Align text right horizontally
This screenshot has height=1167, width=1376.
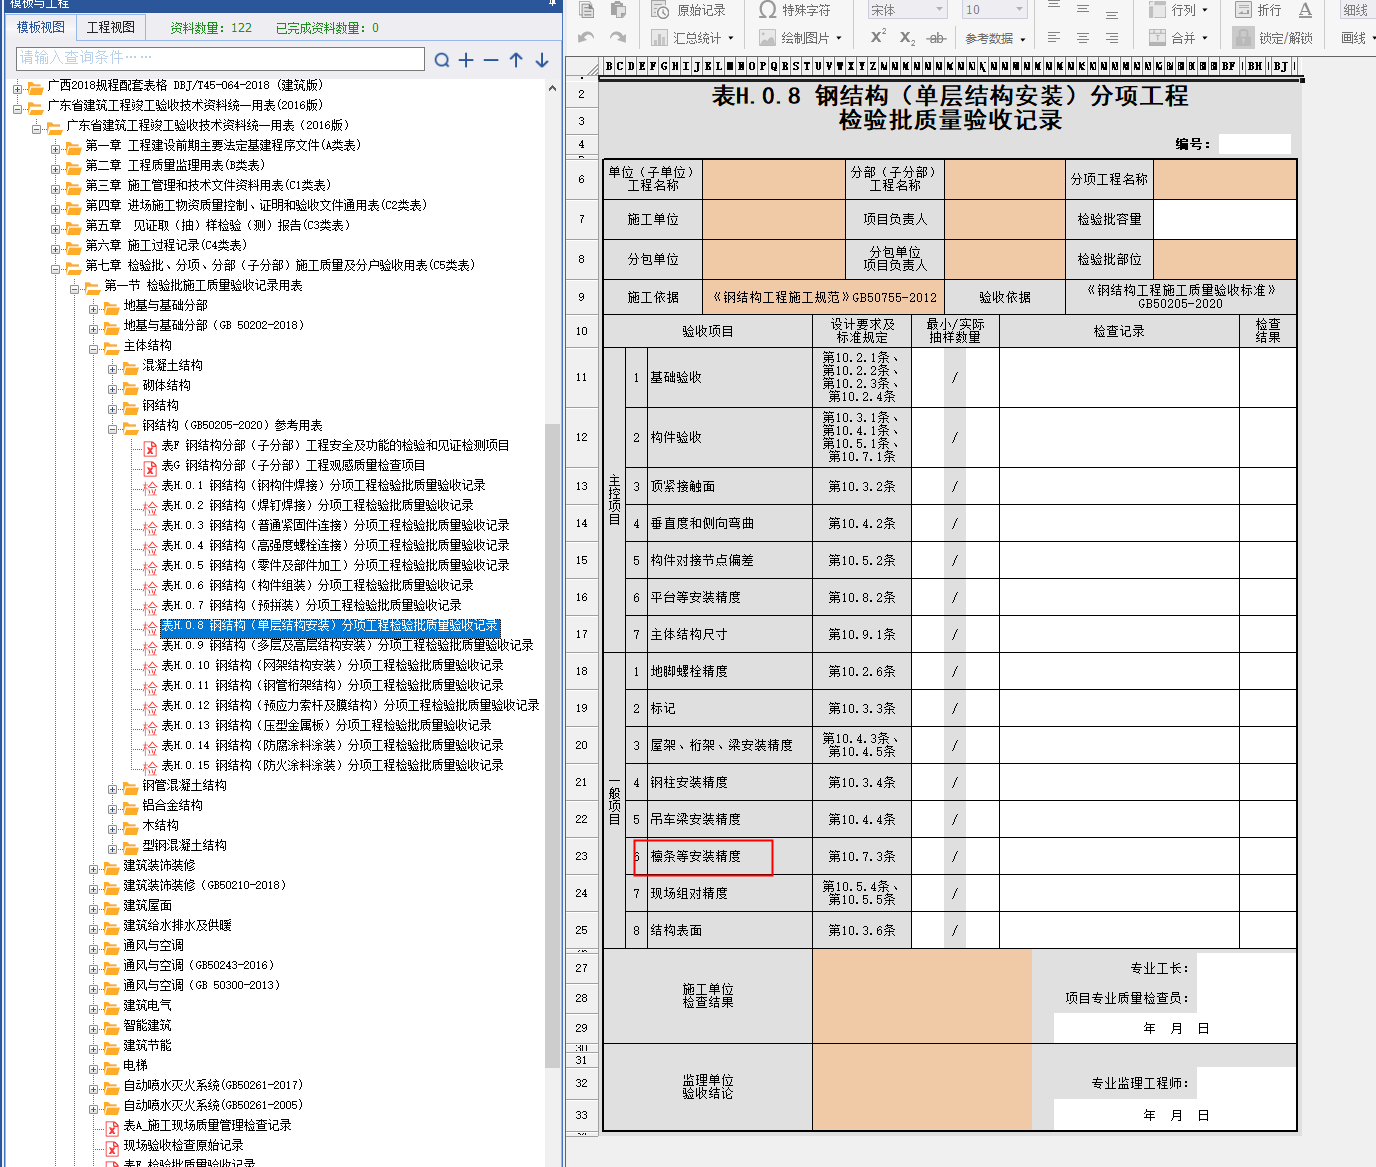point(1112,38)
